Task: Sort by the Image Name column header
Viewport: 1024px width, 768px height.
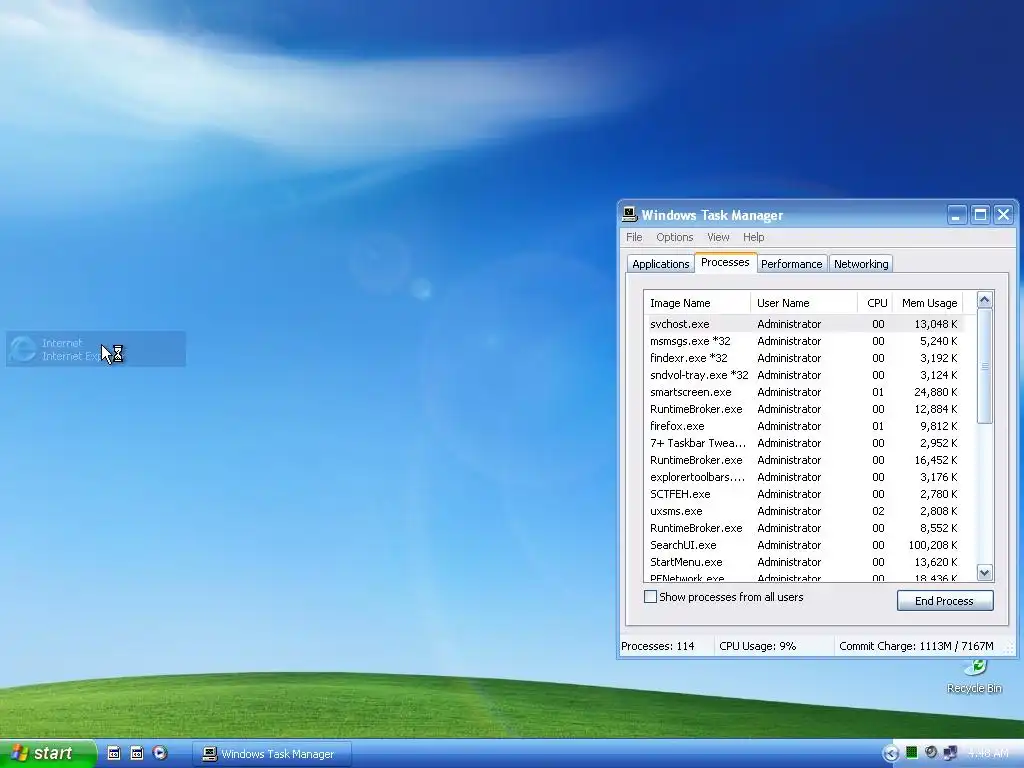Action: 697,303
